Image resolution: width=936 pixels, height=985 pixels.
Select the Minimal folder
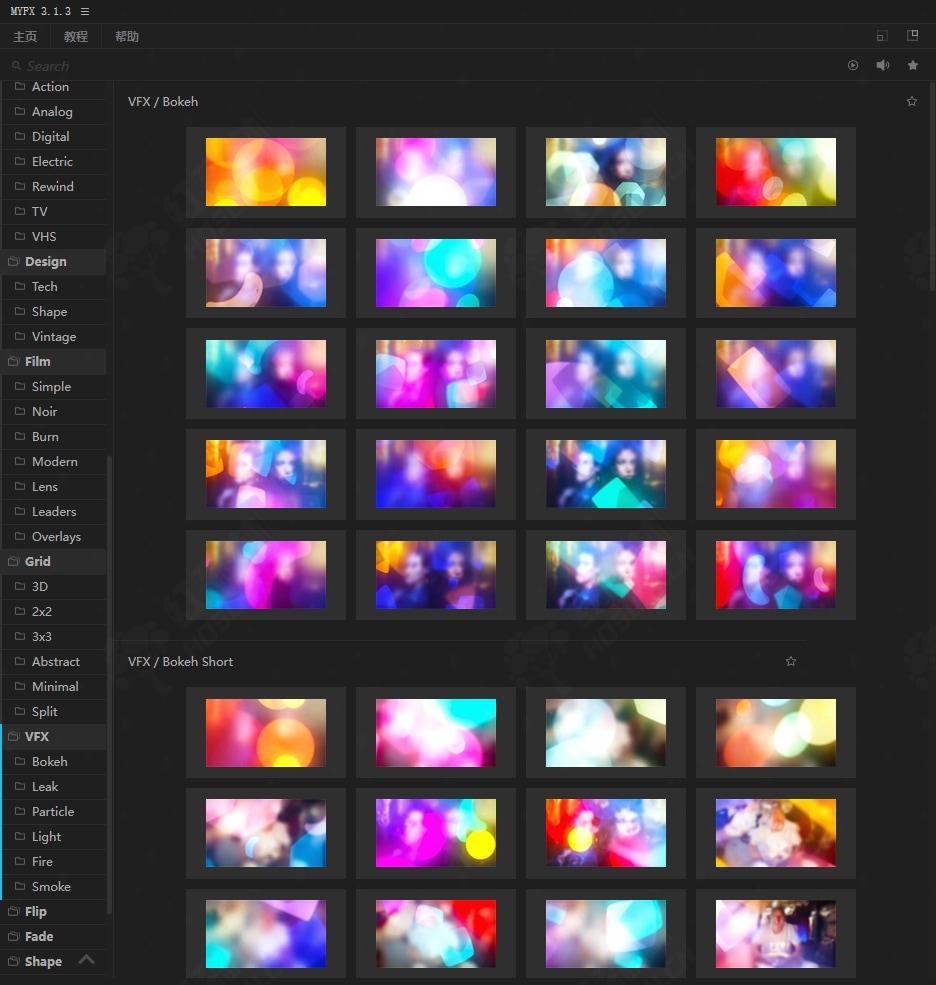[x=54, y=686]
